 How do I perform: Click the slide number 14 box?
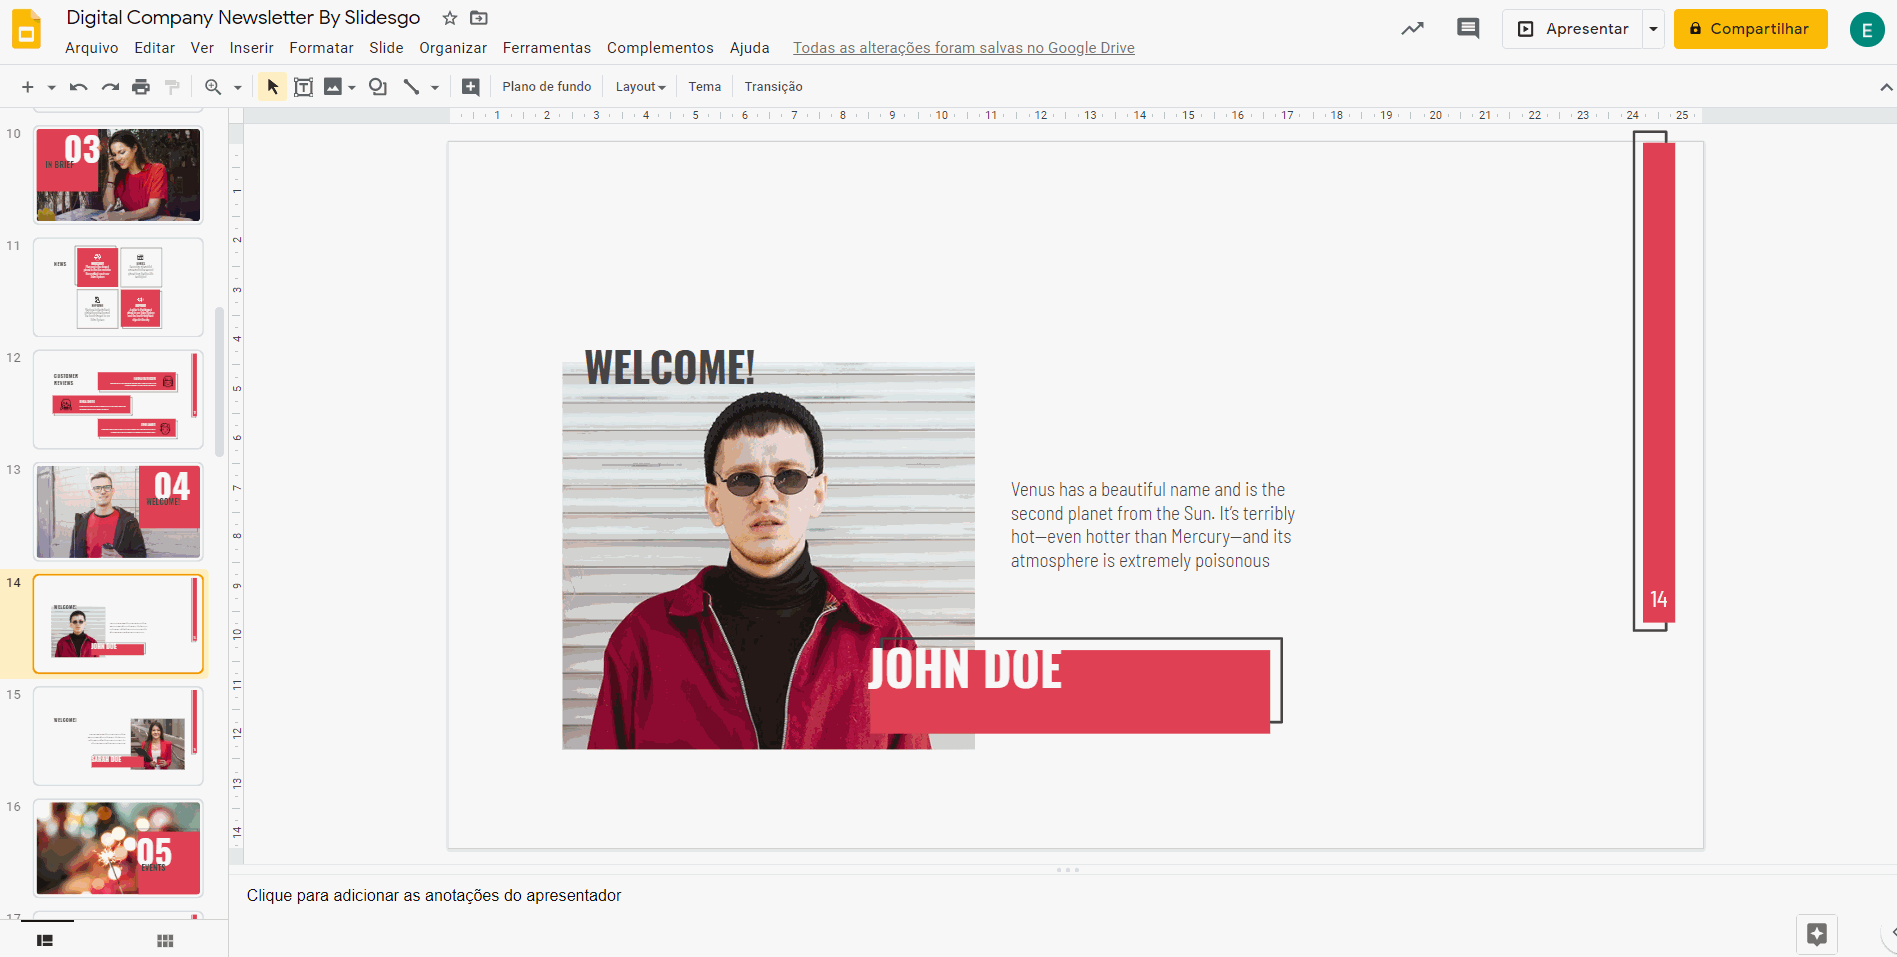[x=1659, y=599]
